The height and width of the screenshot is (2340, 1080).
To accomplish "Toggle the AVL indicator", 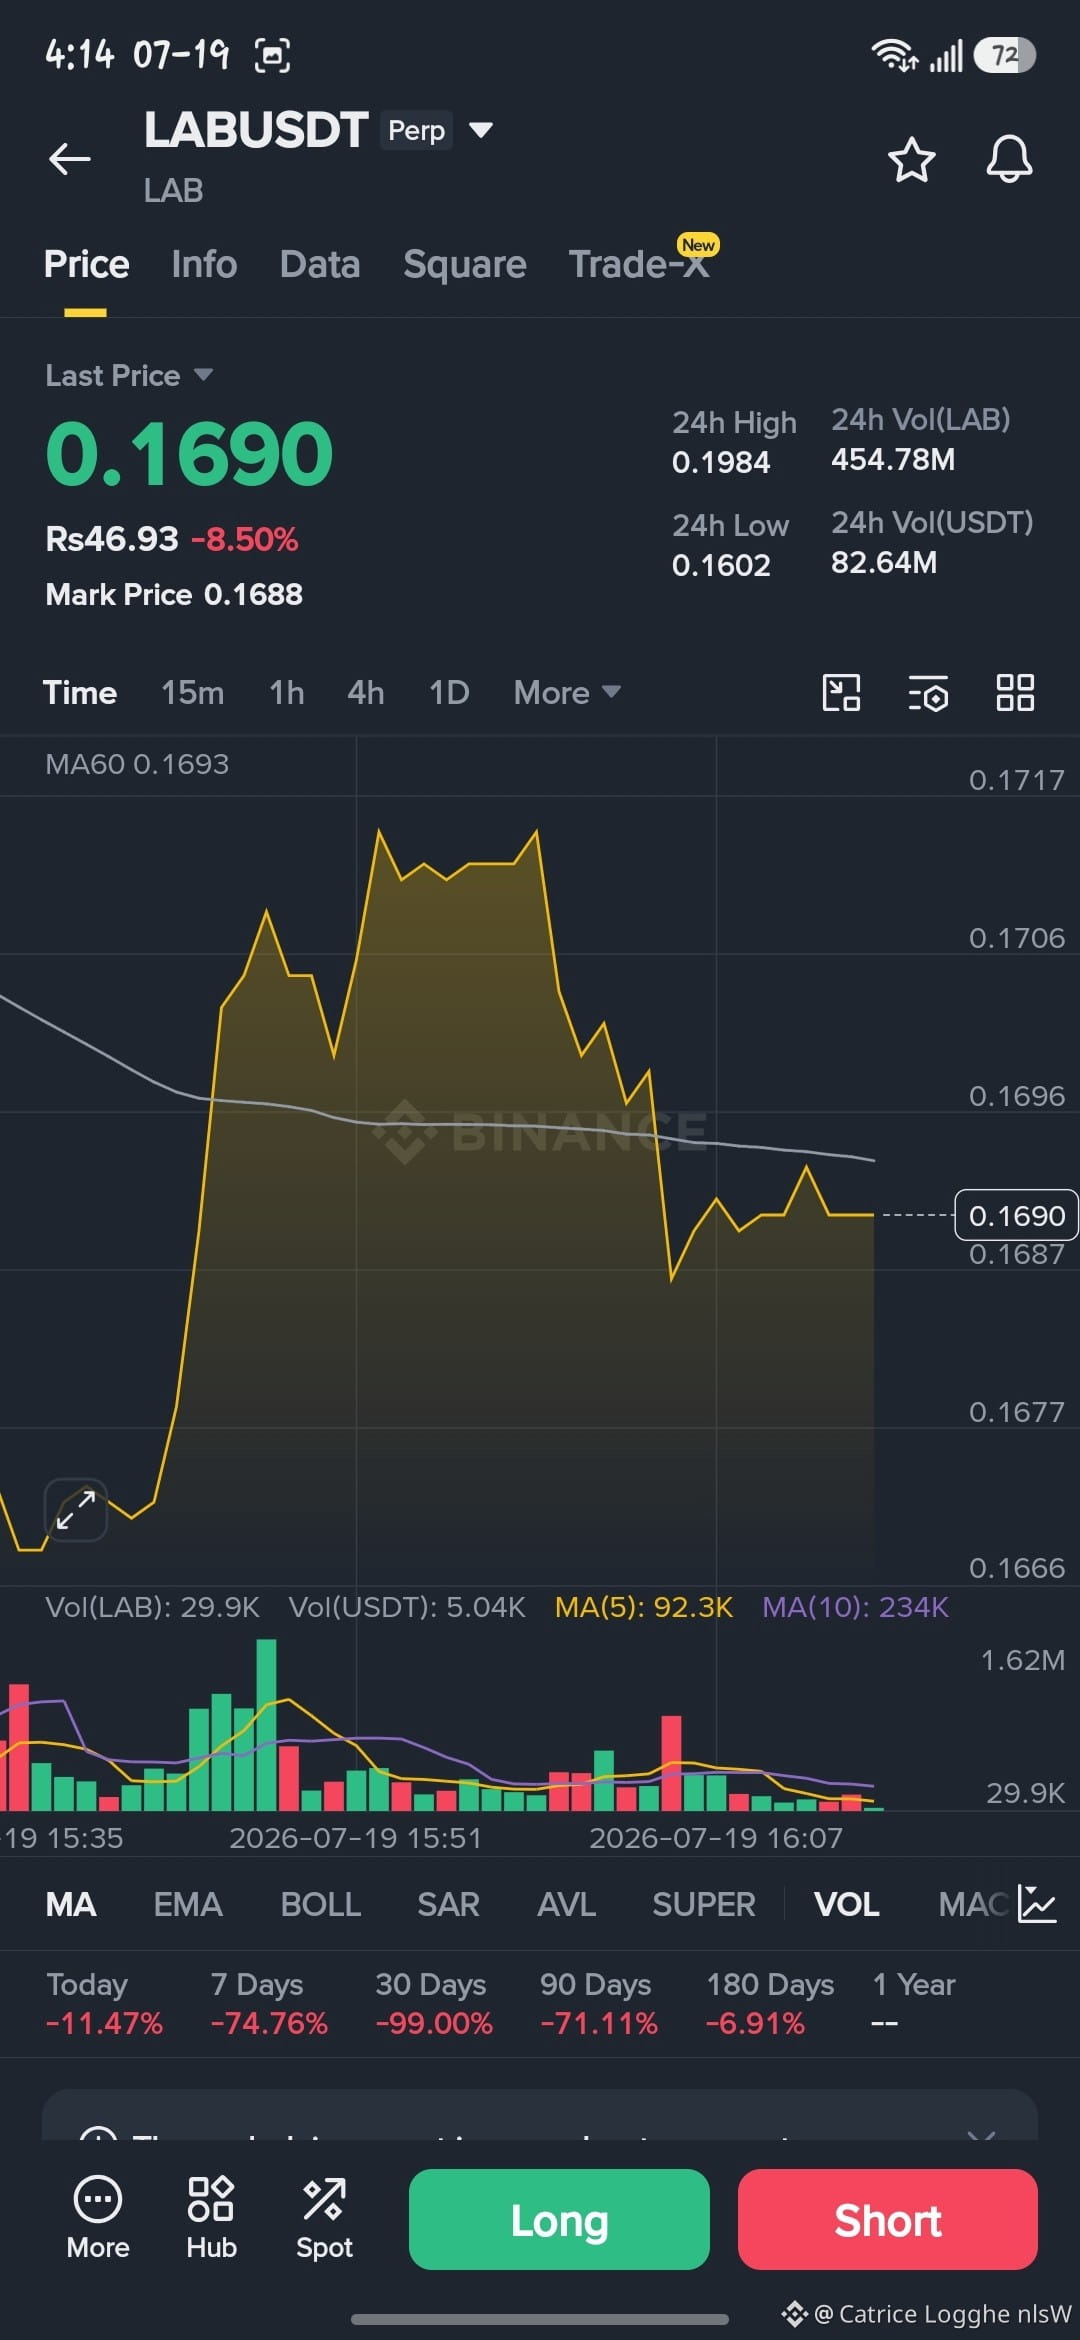I will tap(566, 1904).
